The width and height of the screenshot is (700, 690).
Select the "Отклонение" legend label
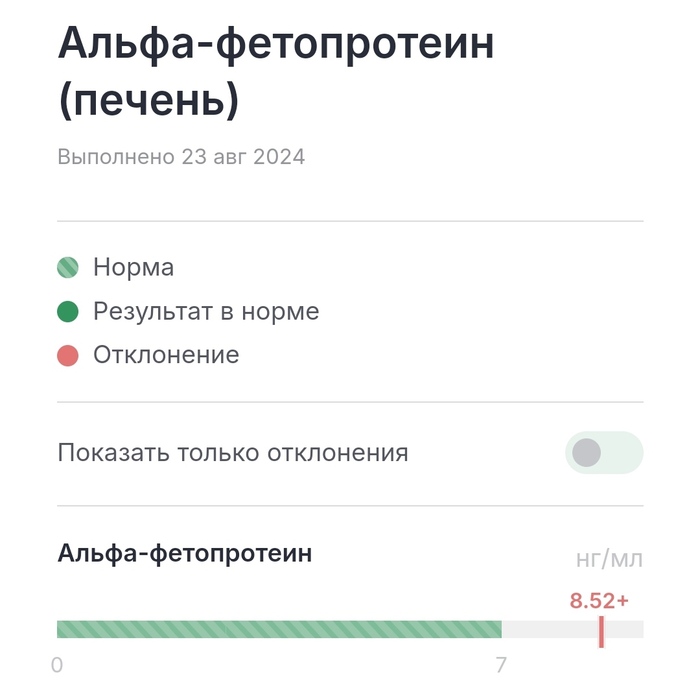point(166,355)
